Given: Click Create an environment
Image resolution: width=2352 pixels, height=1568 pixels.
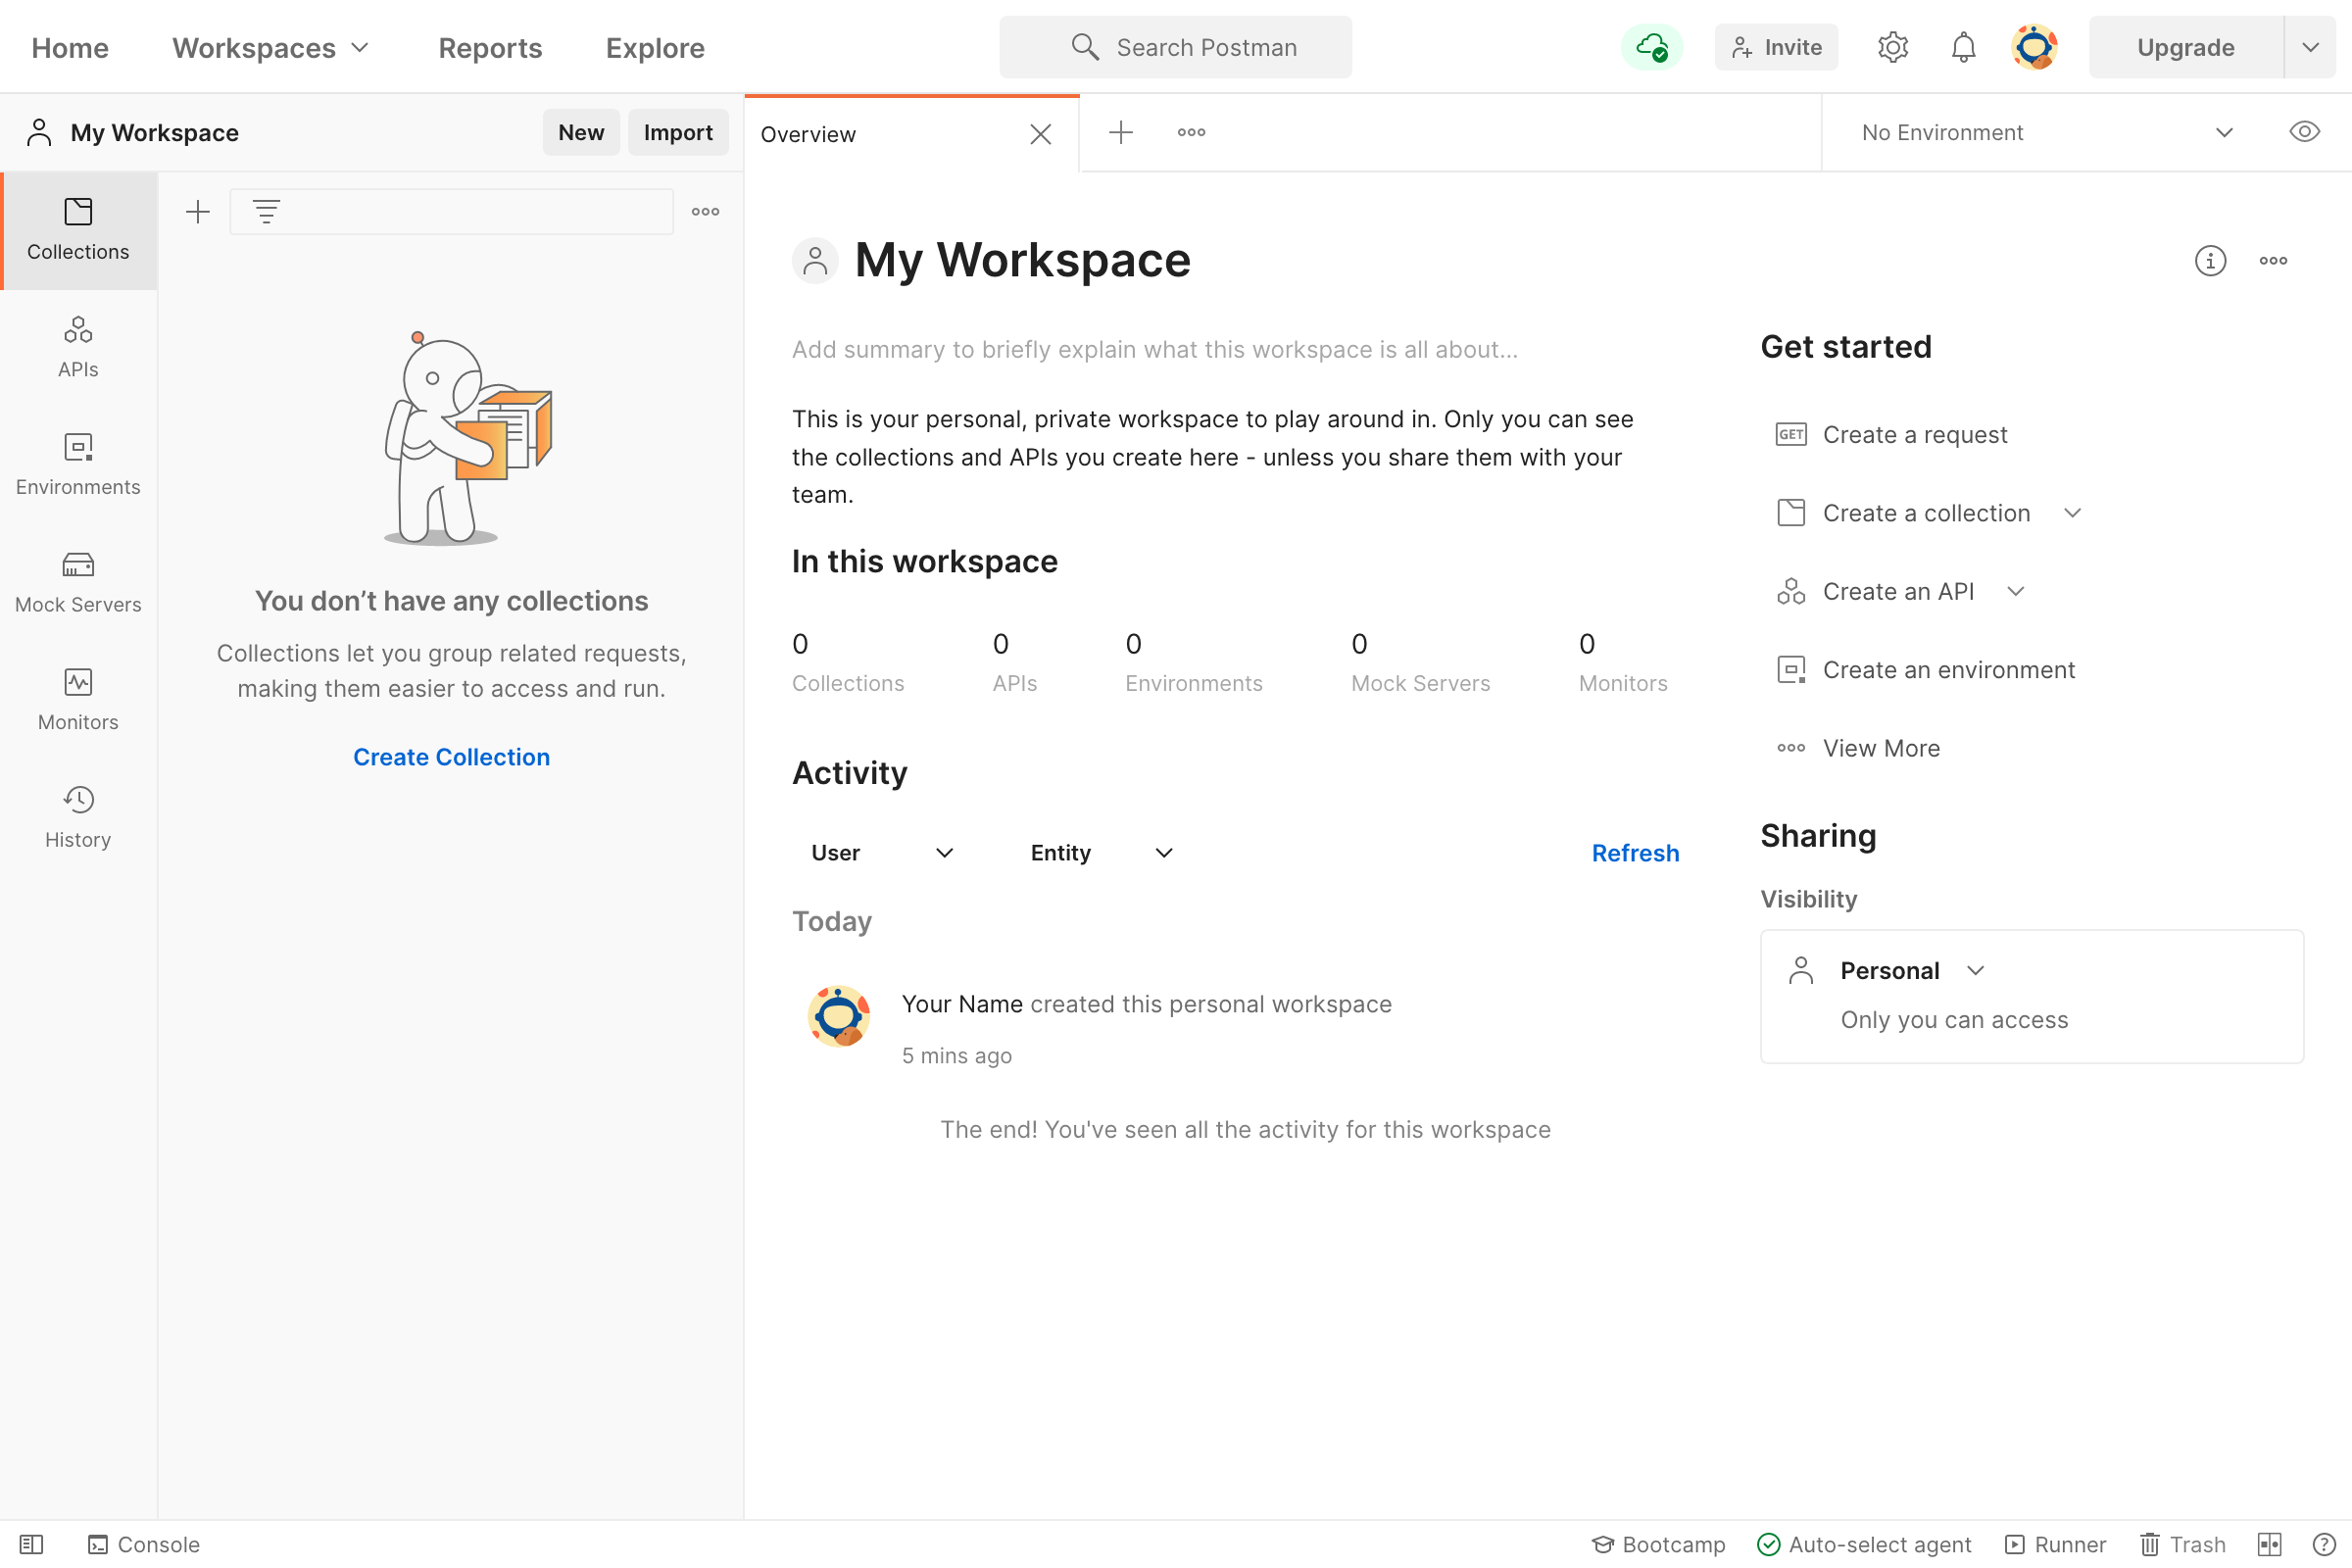Looking at the screenshot, I should 1925,670.
